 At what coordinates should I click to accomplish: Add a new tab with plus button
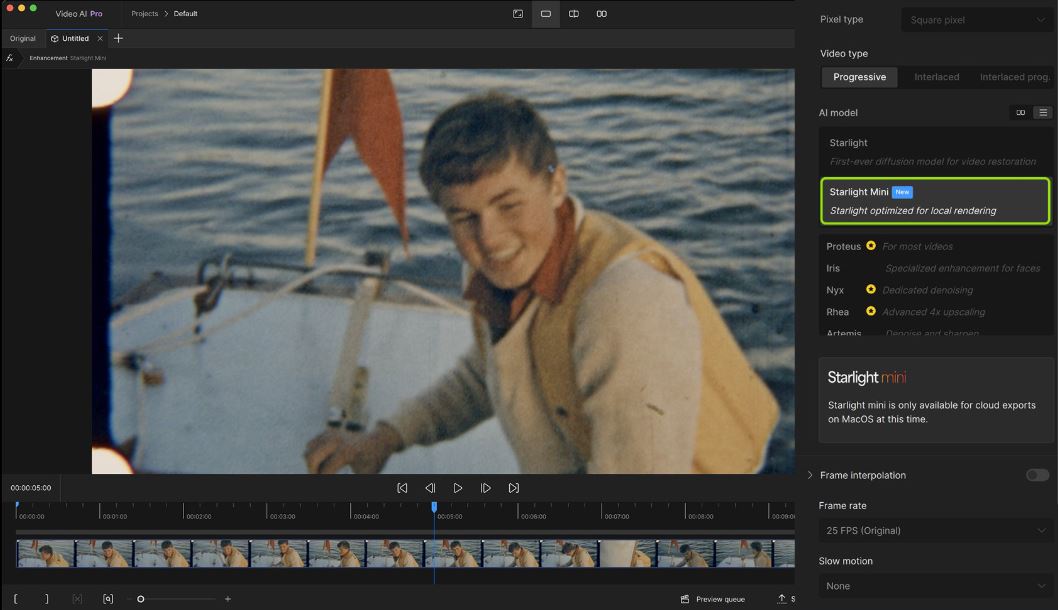pos(118,38)
